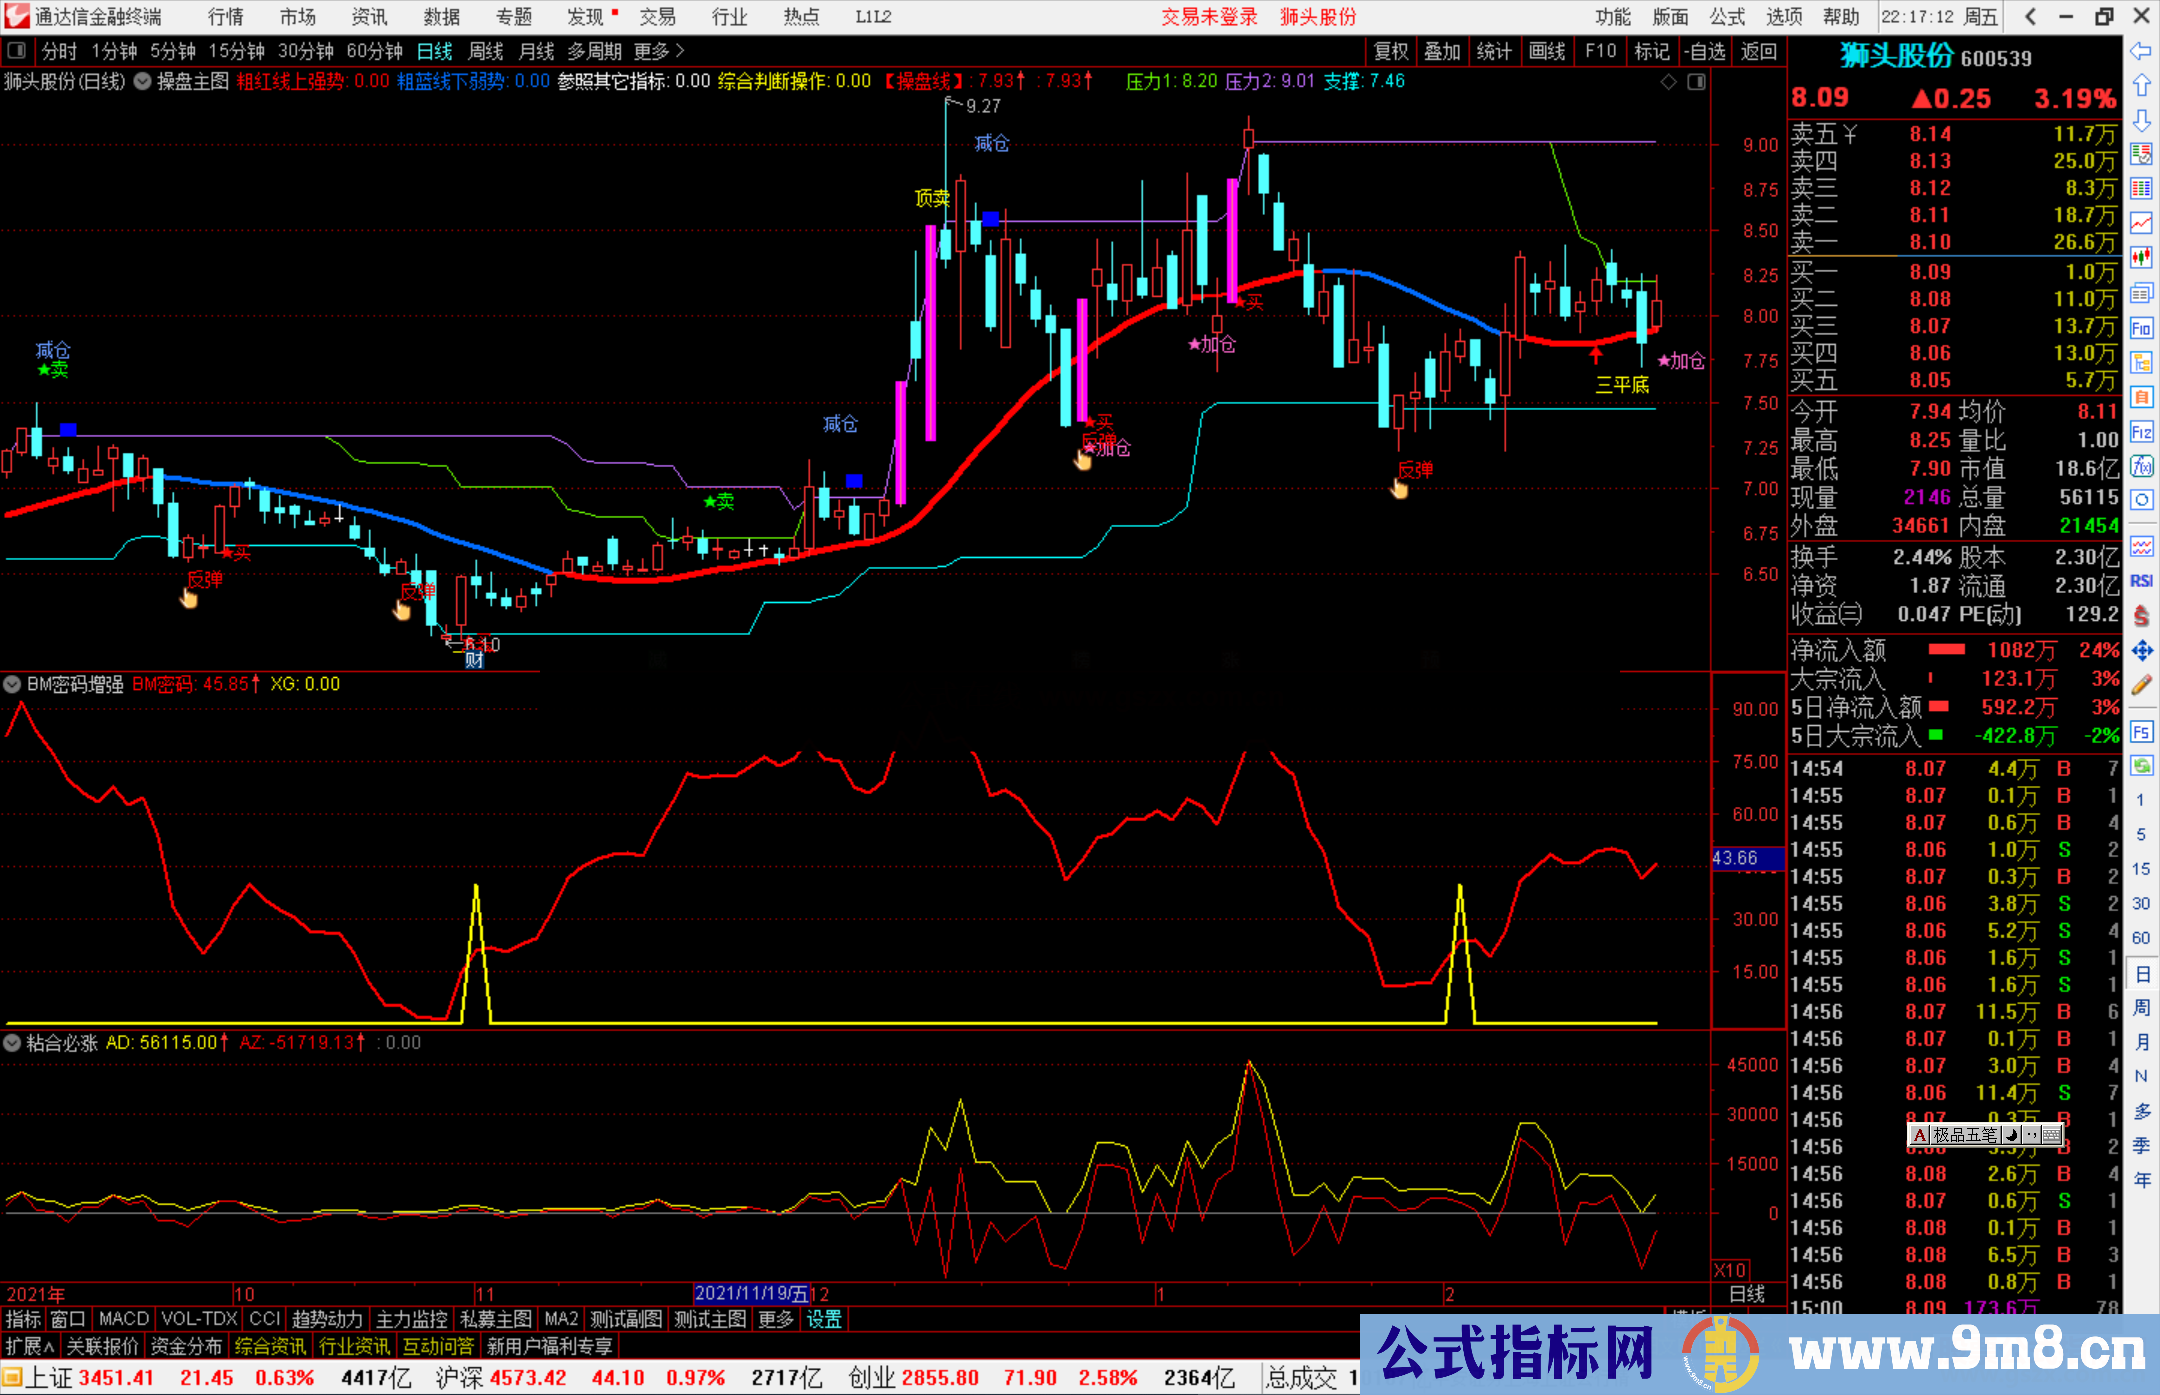
Task: Open the 更多 period dropdown
Action: point(651,51)
